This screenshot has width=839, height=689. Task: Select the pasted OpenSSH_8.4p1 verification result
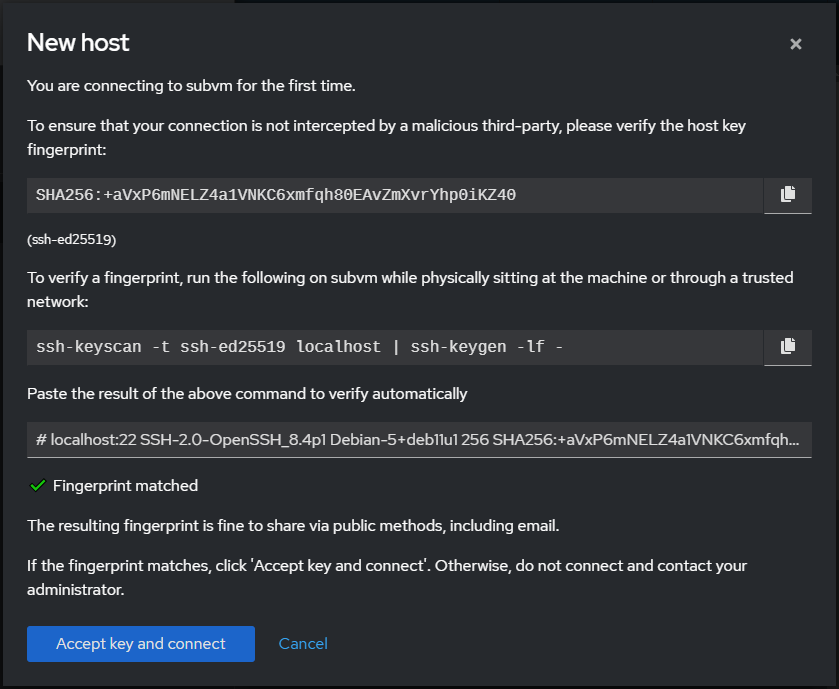418,440
